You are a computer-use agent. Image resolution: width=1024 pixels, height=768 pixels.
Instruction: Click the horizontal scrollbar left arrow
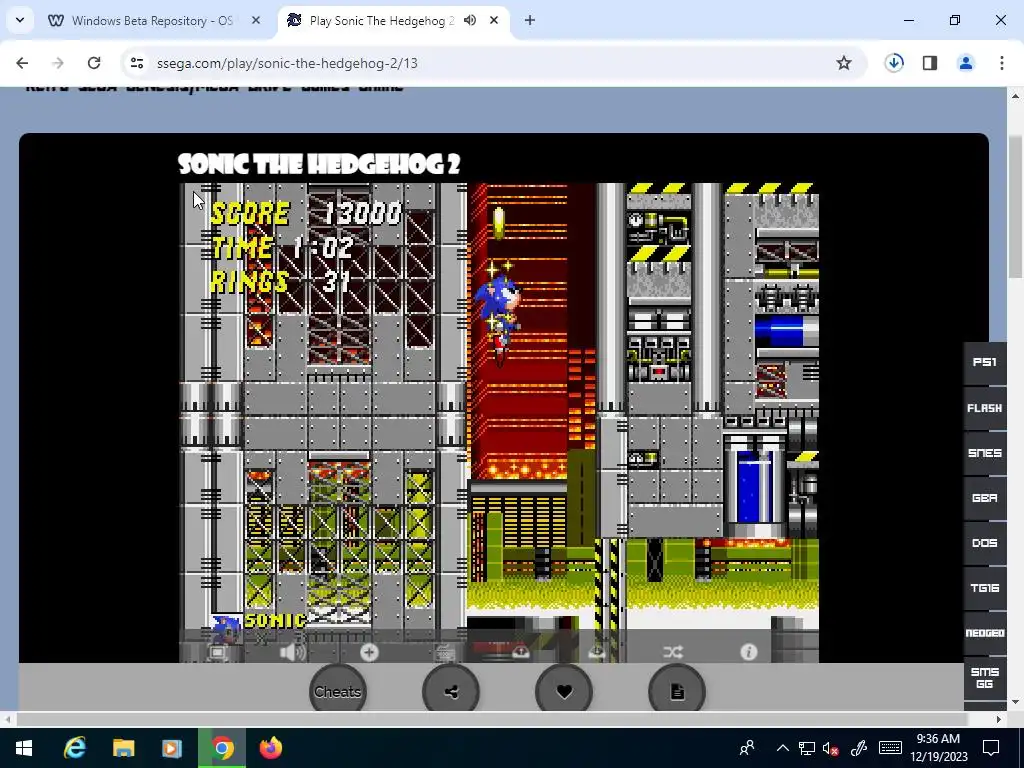tap(7, 719)
